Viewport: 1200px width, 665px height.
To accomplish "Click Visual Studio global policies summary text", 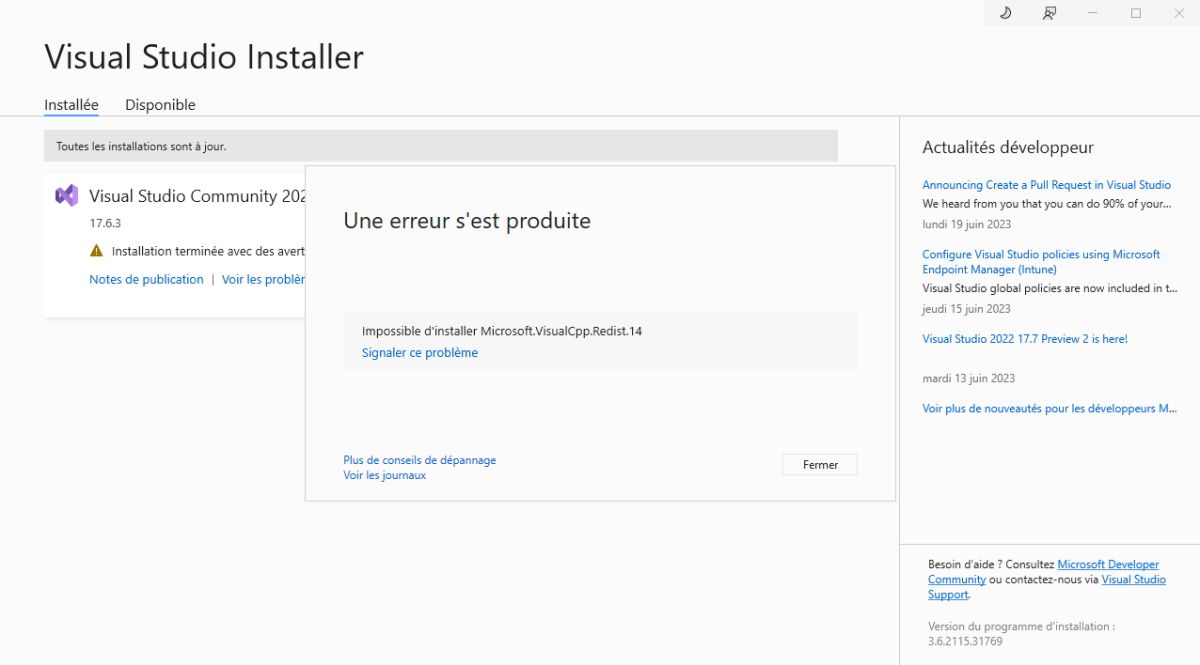I will (x=1049, y=289).
